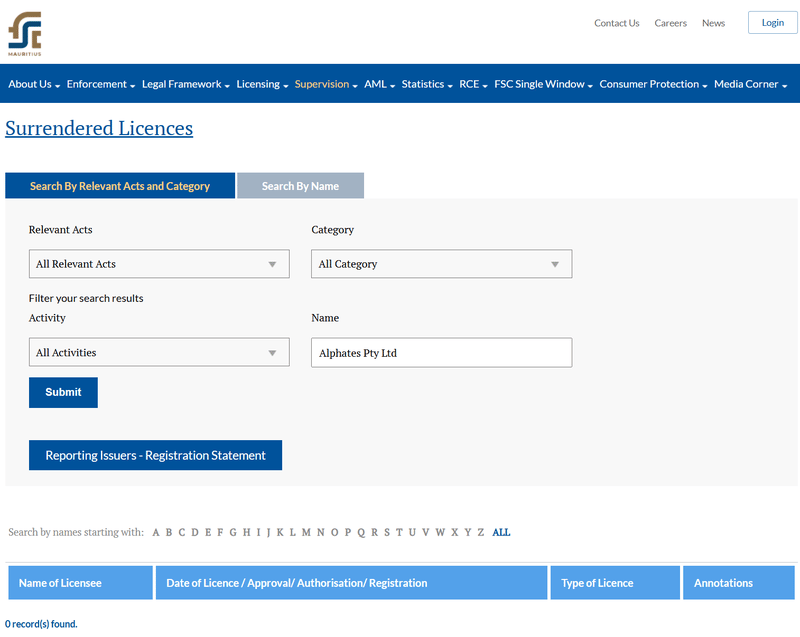Filter names starting with letter P
This screenshot has width=800, height=637.
pos(348,532)
